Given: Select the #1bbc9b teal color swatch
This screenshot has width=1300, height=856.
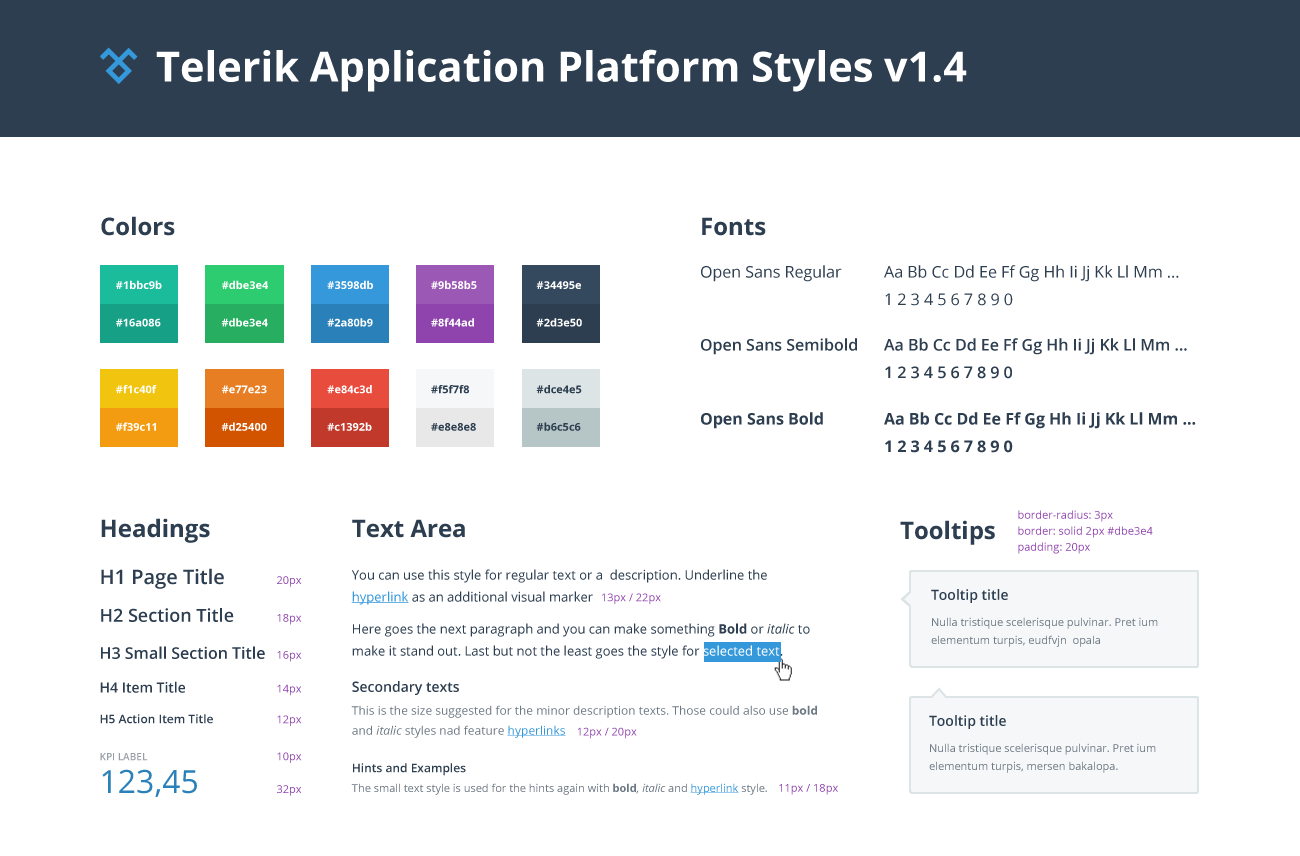Looking at the screenshot, I should pyautogui.click(x=139, y=285).
